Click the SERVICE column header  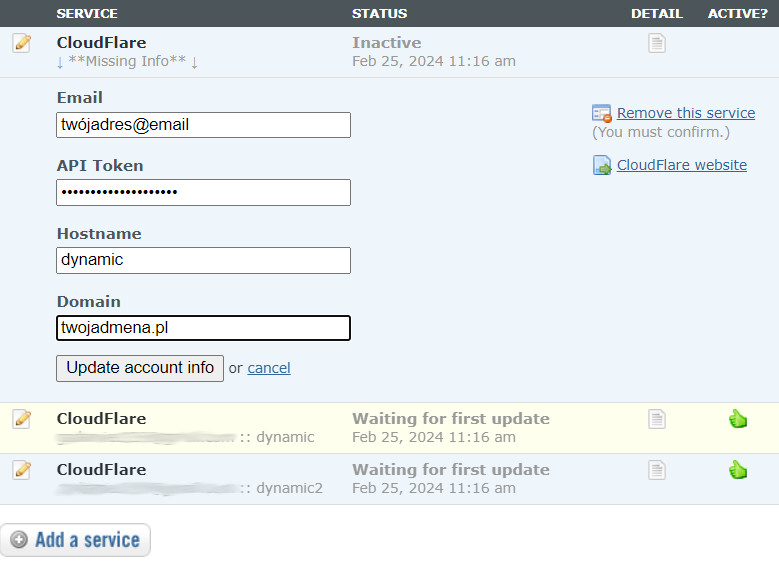[87, 13]
